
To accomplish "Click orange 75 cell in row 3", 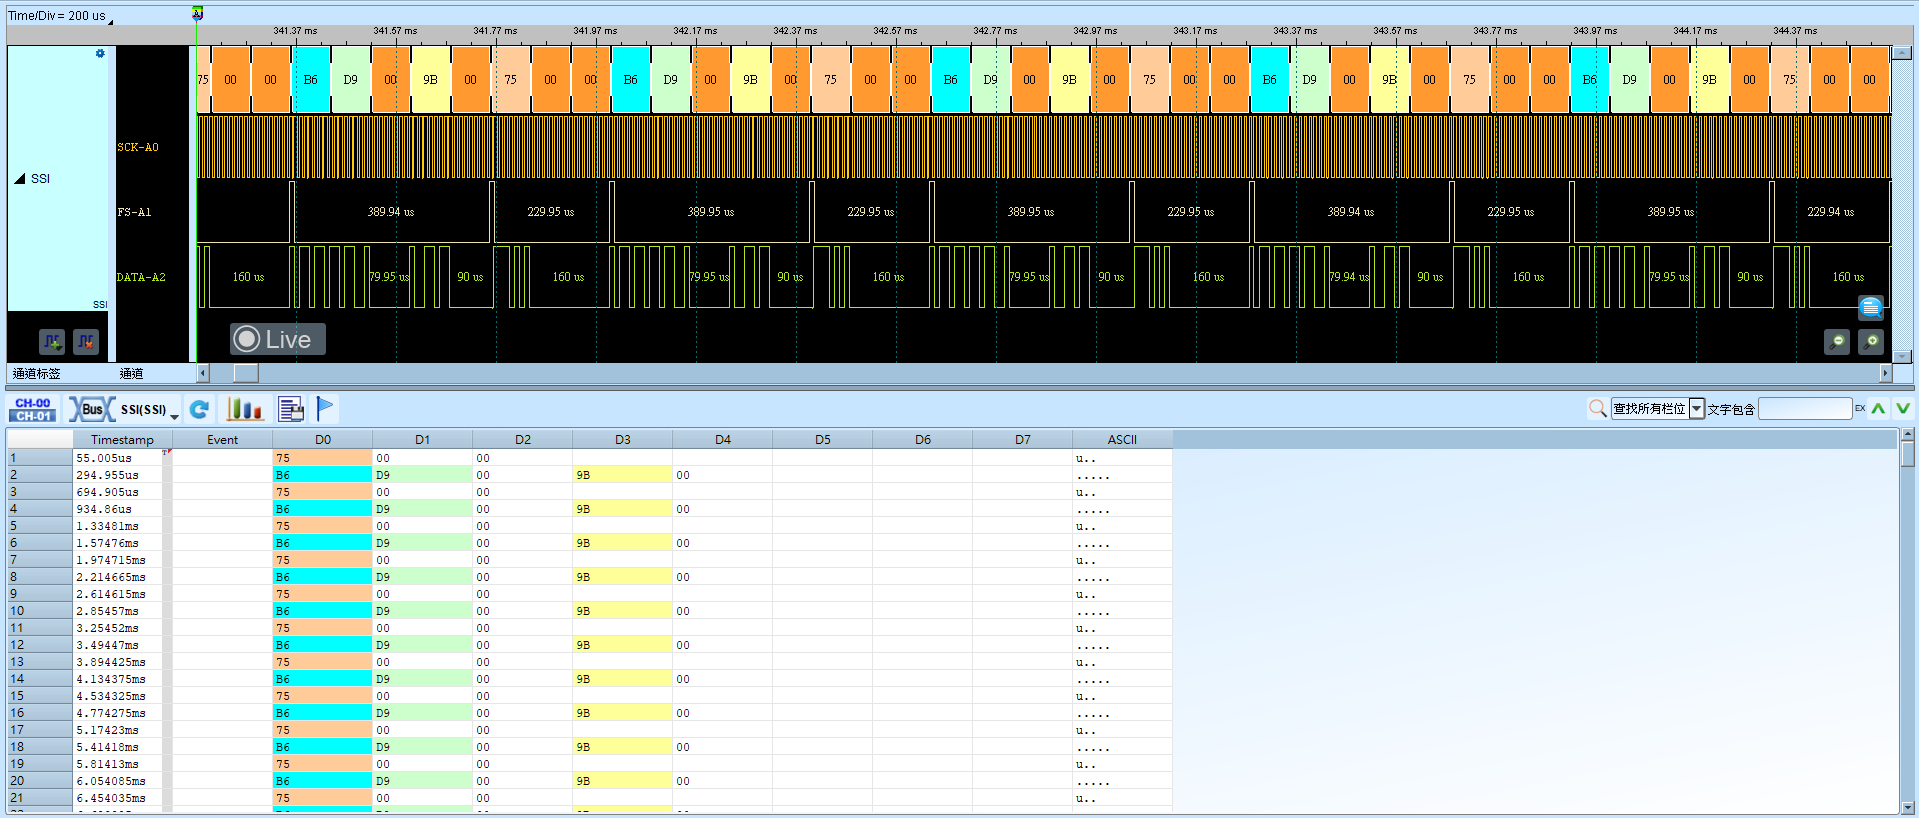I will 322,492.
